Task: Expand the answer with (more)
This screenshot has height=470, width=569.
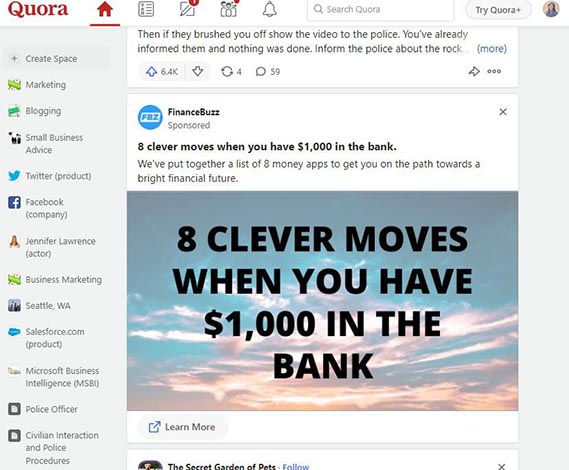Action: coord(492,49)
